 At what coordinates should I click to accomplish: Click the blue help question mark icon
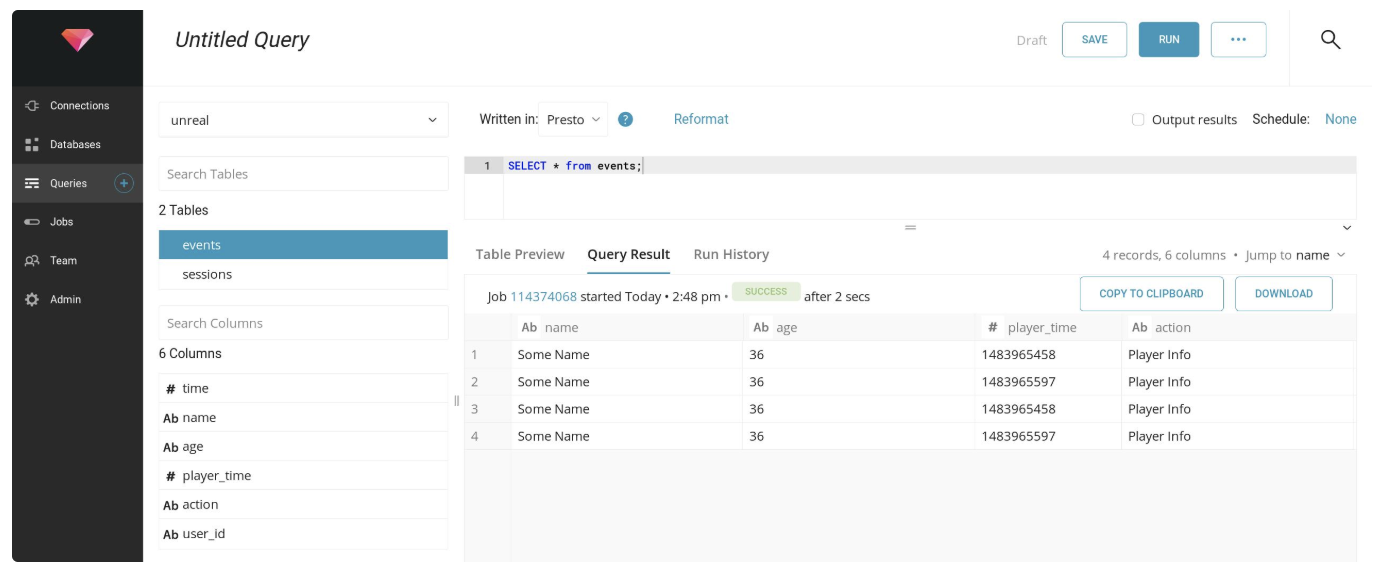[x=625, y=119]
